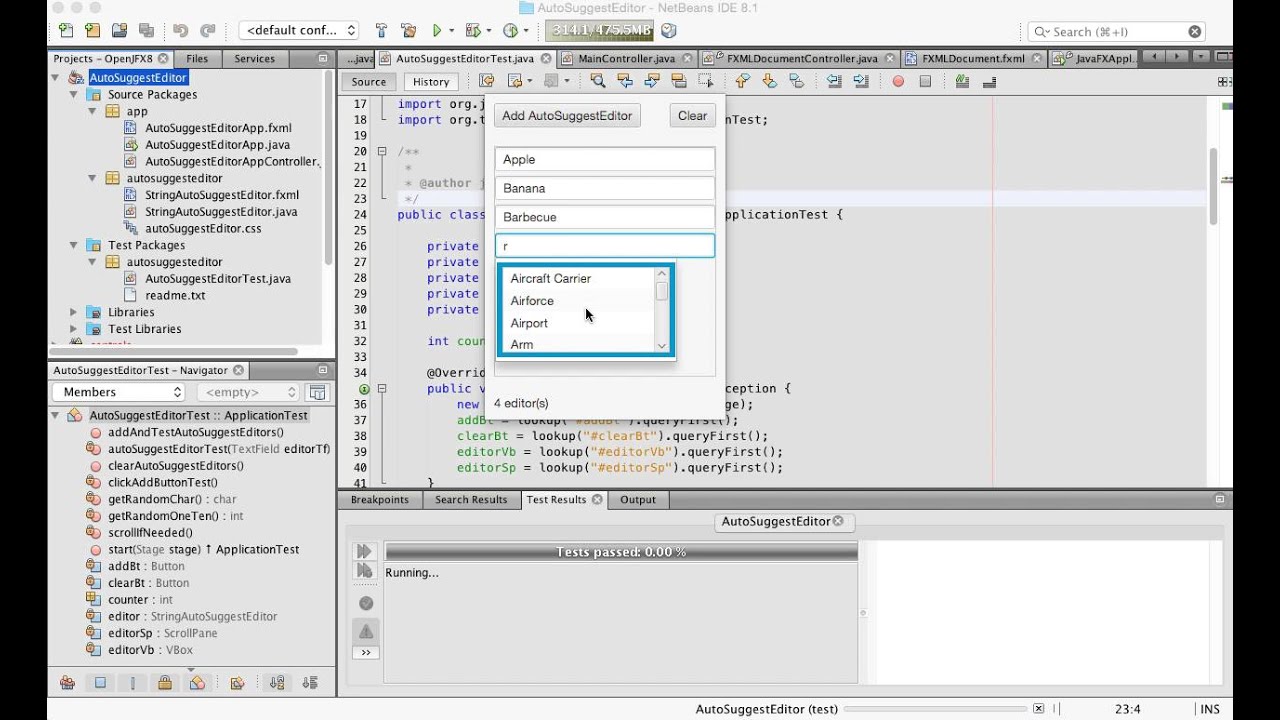
Task: Toggle Show Inner Classes in Navigator
Action: [197, 683]
